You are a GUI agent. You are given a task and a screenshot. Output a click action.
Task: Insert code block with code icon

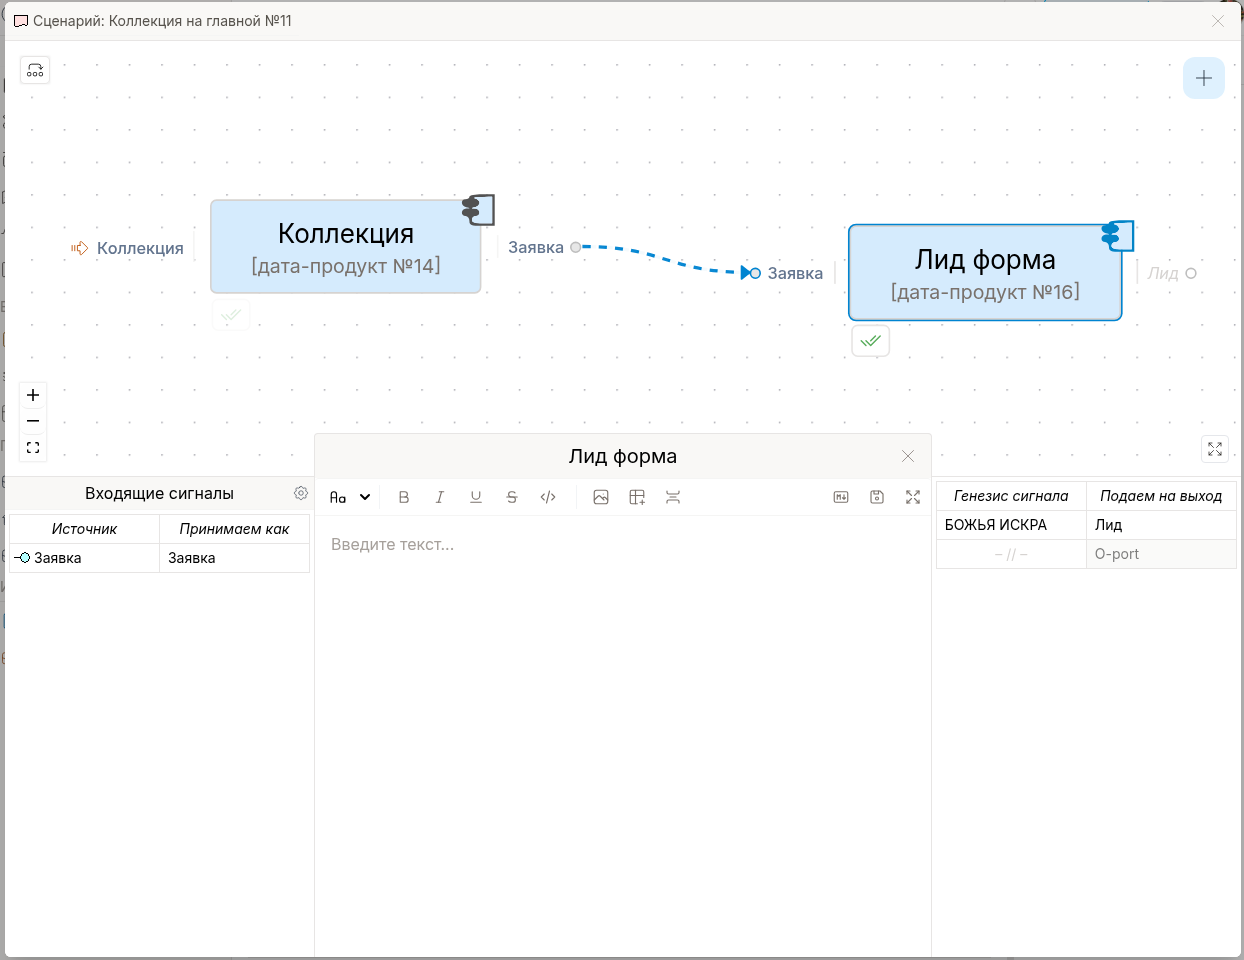tap(548, 497)
